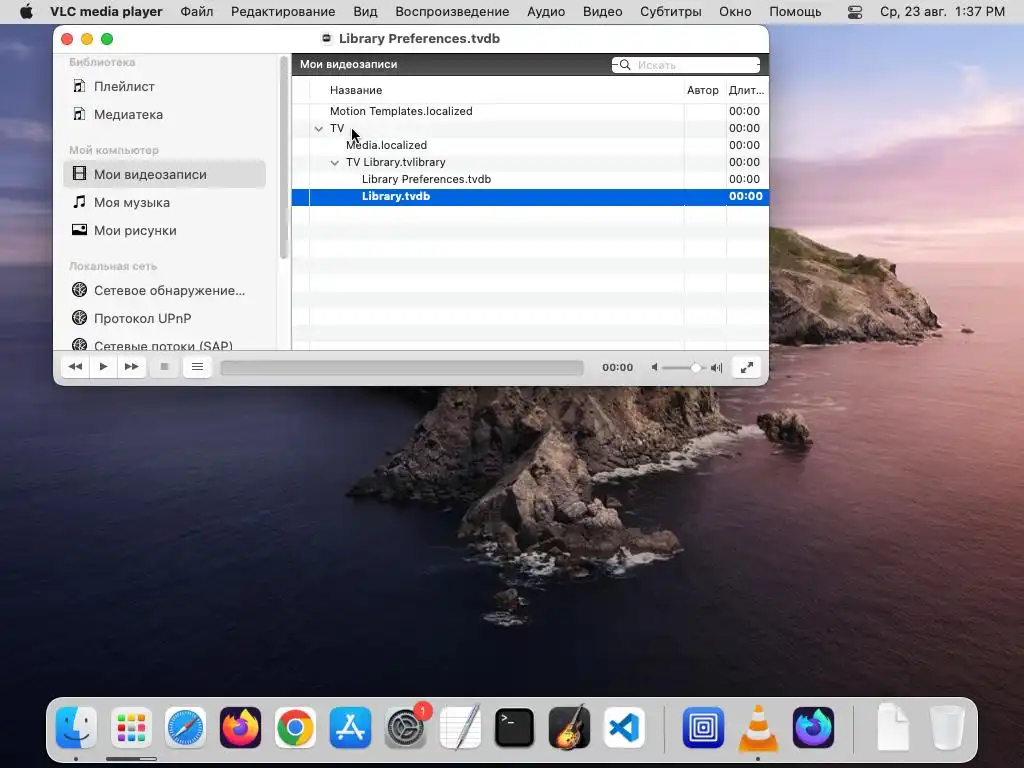Open TextEdit from the Dock
The height and width of the screenshot is (768, 1024).
coord(460,727)
